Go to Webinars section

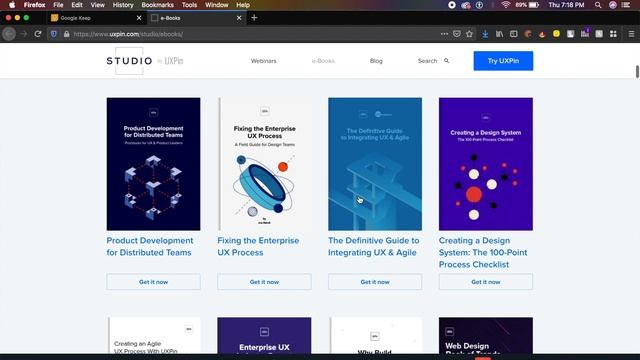[x=263, y=61]
